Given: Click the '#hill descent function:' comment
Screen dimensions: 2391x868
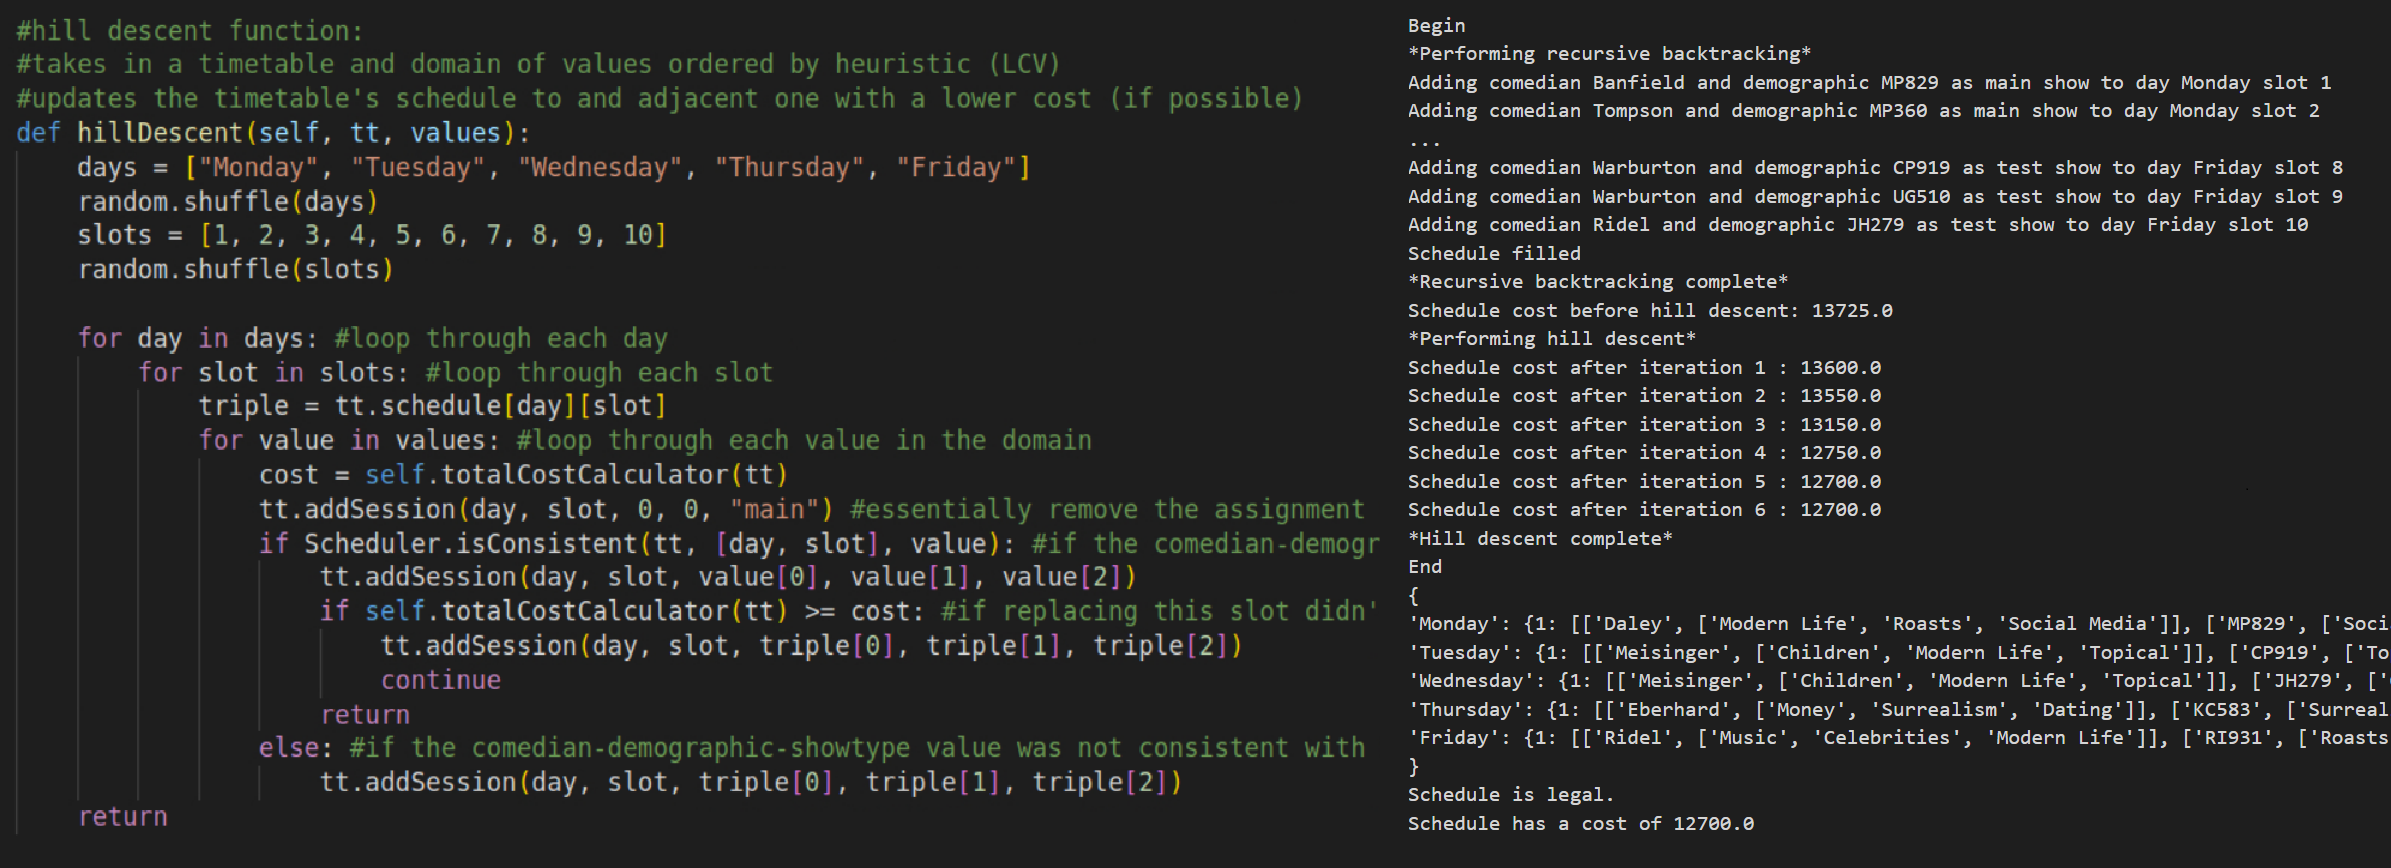Looking at the screenshot, I should click(x=190, y=31).
